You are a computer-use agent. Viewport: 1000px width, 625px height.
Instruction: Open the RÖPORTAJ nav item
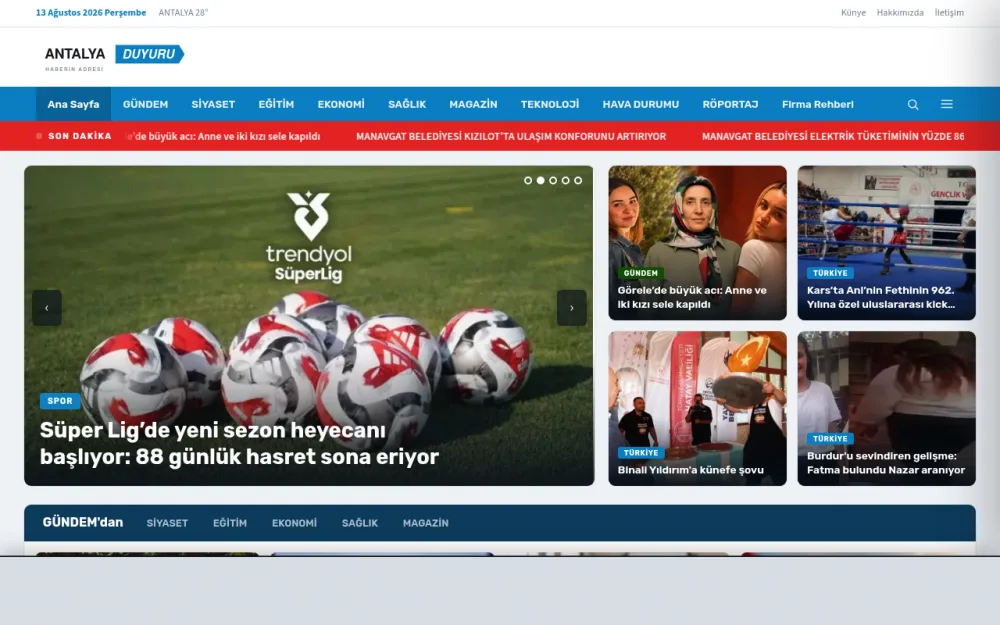click(730, 104)
